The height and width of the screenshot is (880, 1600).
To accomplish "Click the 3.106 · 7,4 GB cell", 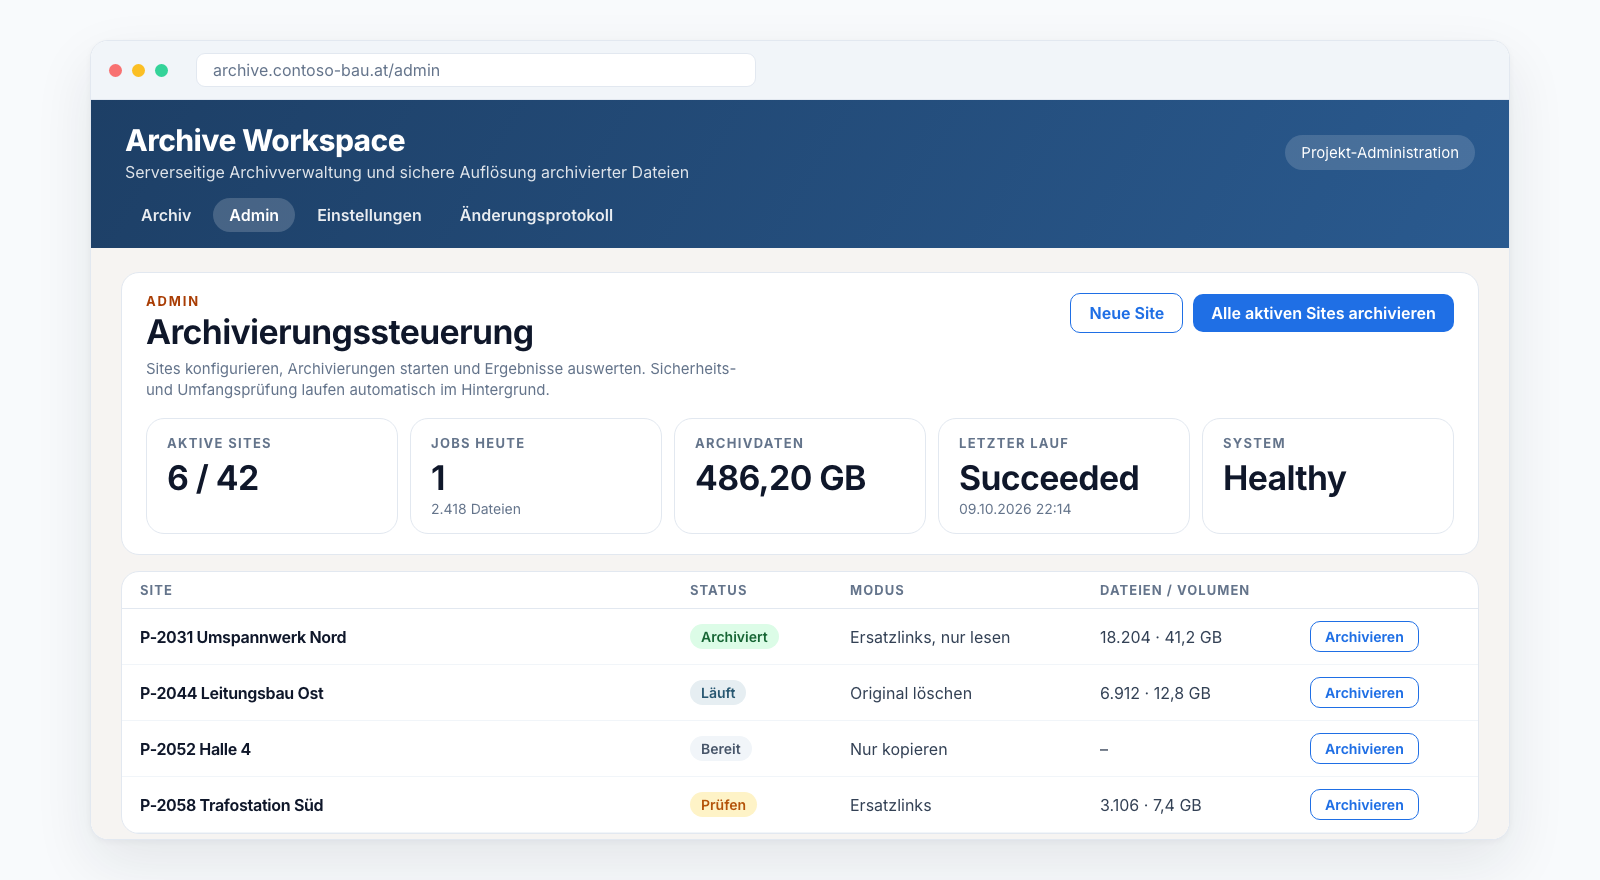I will click(x=1150, y=805).
